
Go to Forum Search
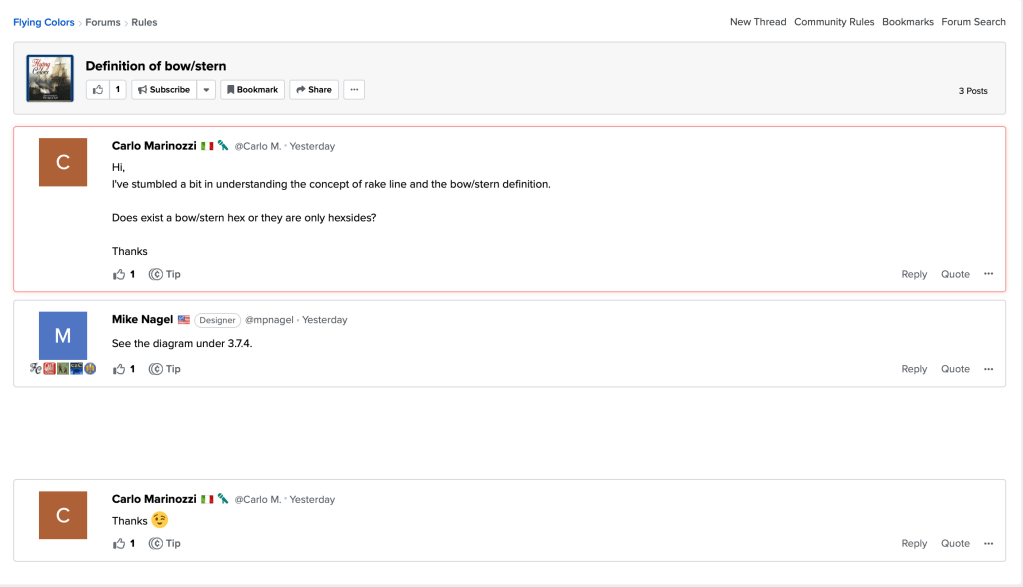click(x=973, y=22)
